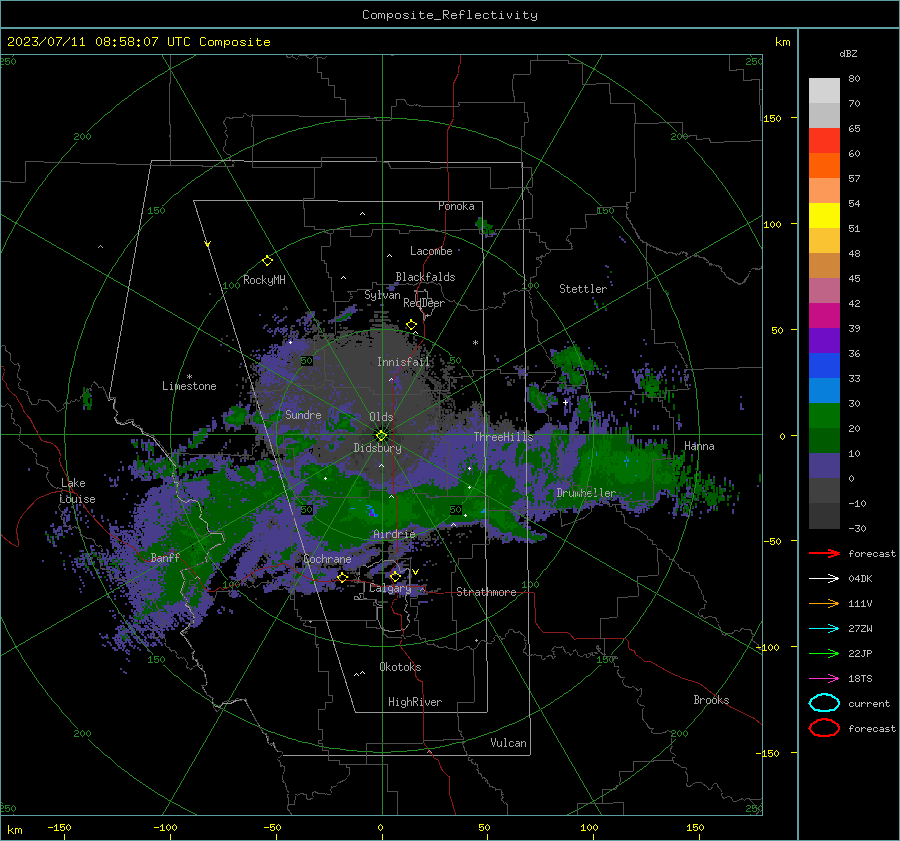This screenshot has width=900, height=841.
Task: Click the -50 tick on right axis
Action: coord(771,541)
